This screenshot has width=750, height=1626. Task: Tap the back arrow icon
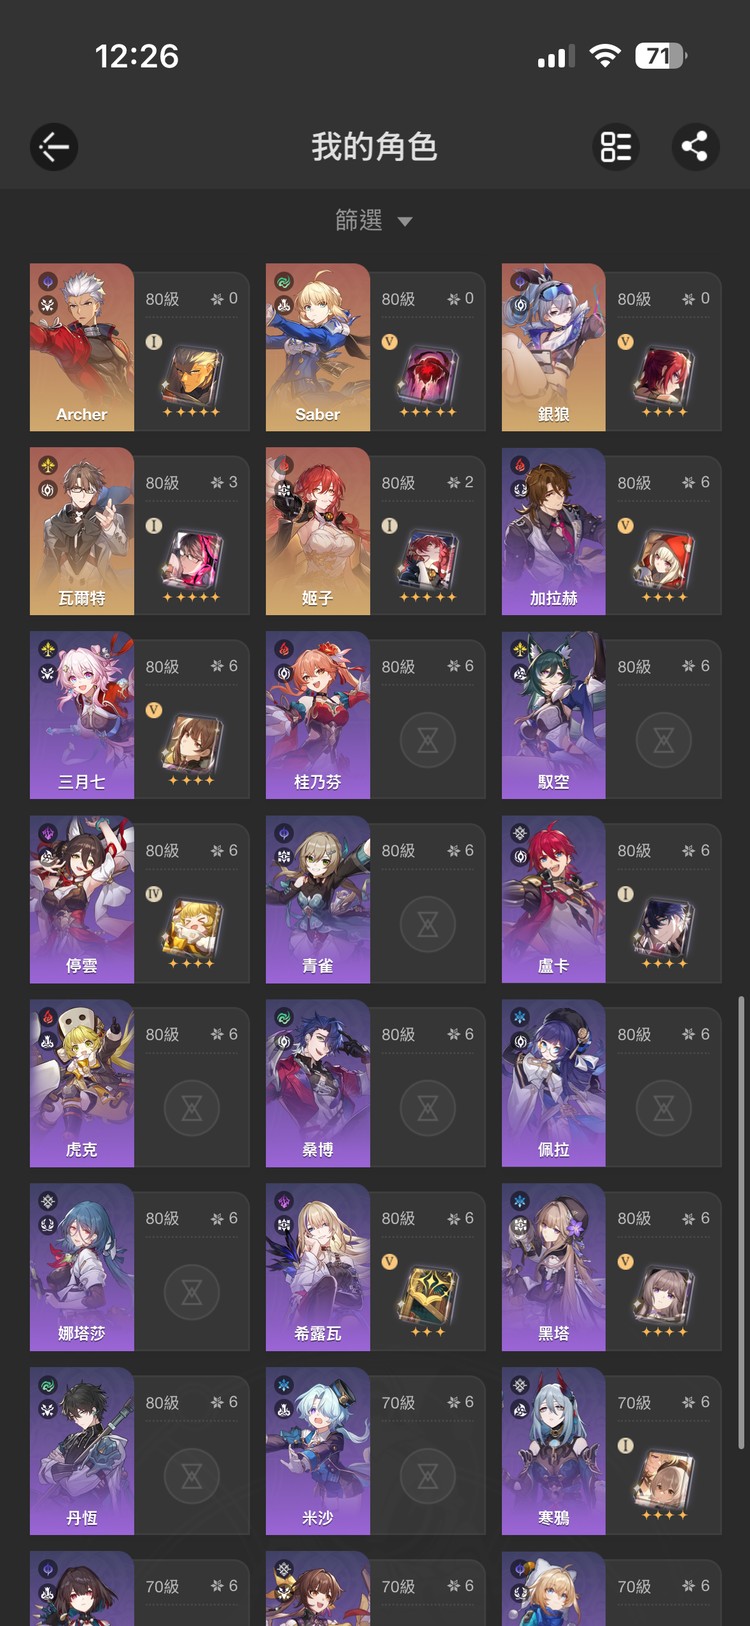coord(54,147)
